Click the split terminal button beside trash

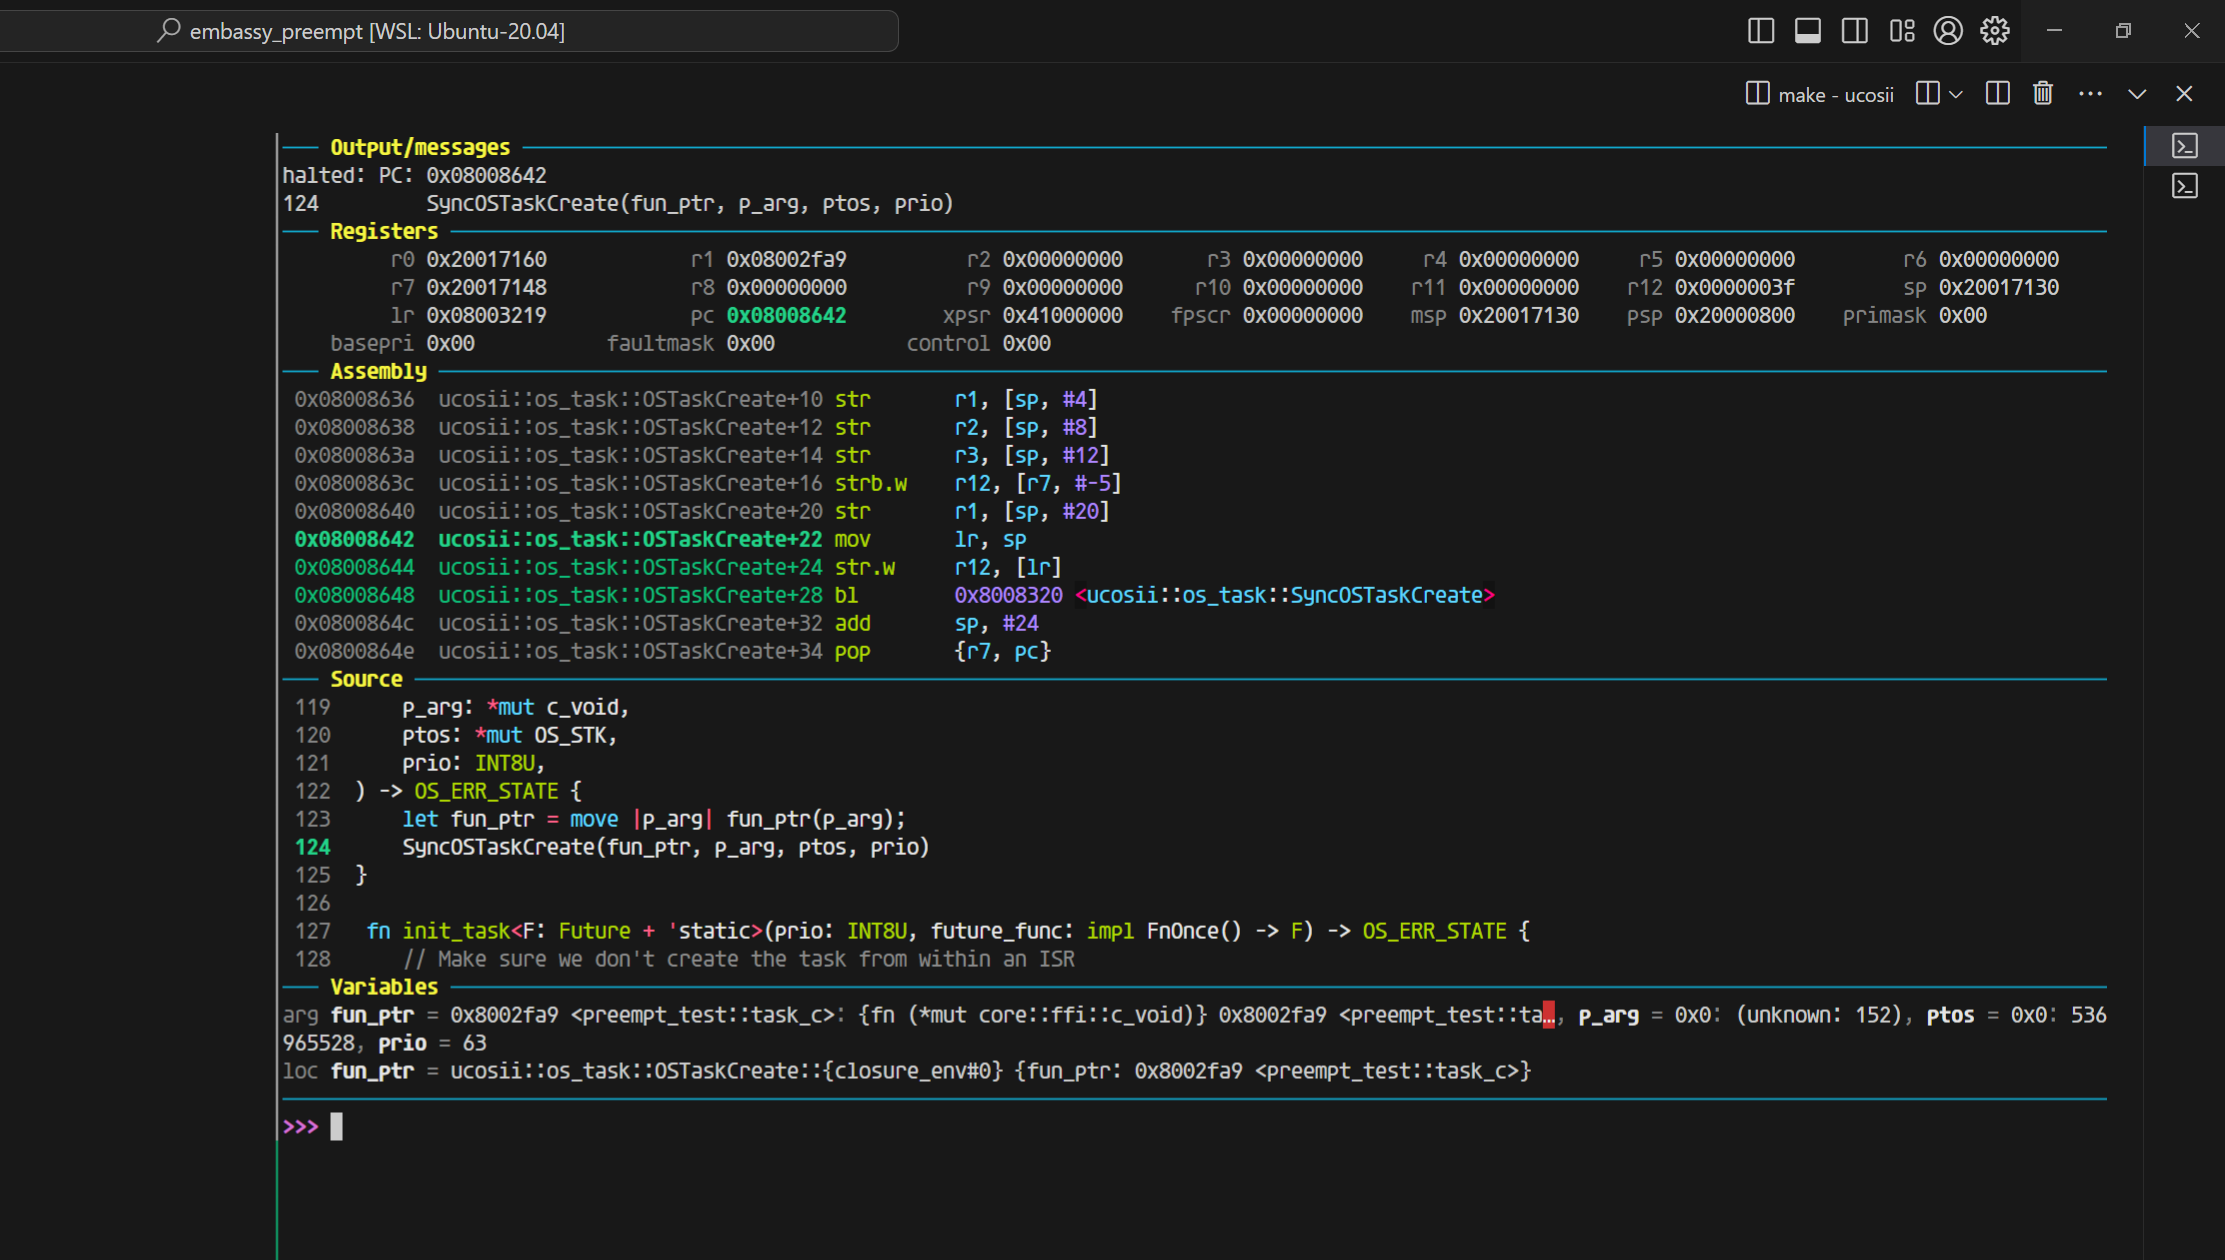tap(1998, 94)
